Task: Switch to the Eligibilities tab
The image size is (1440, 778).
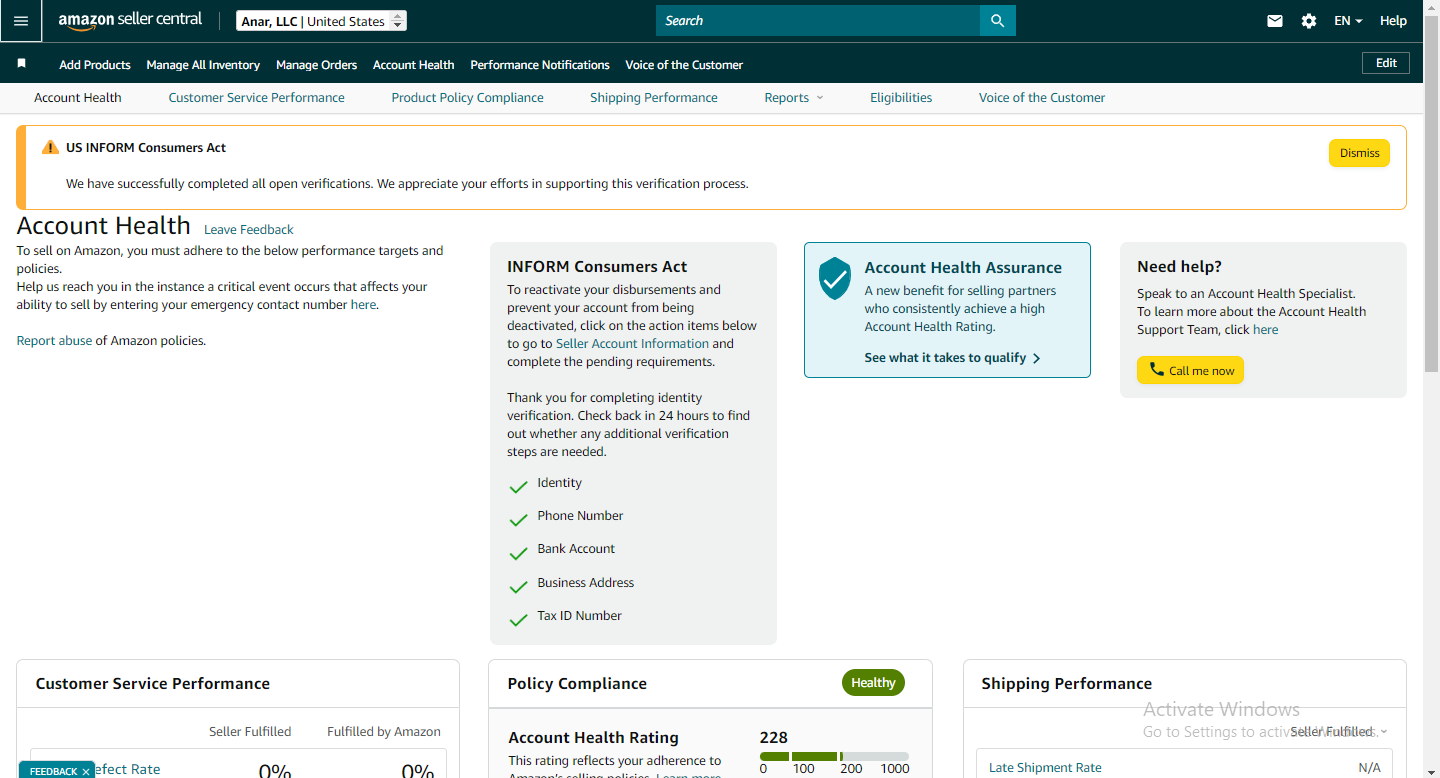Action: (901, 98)
